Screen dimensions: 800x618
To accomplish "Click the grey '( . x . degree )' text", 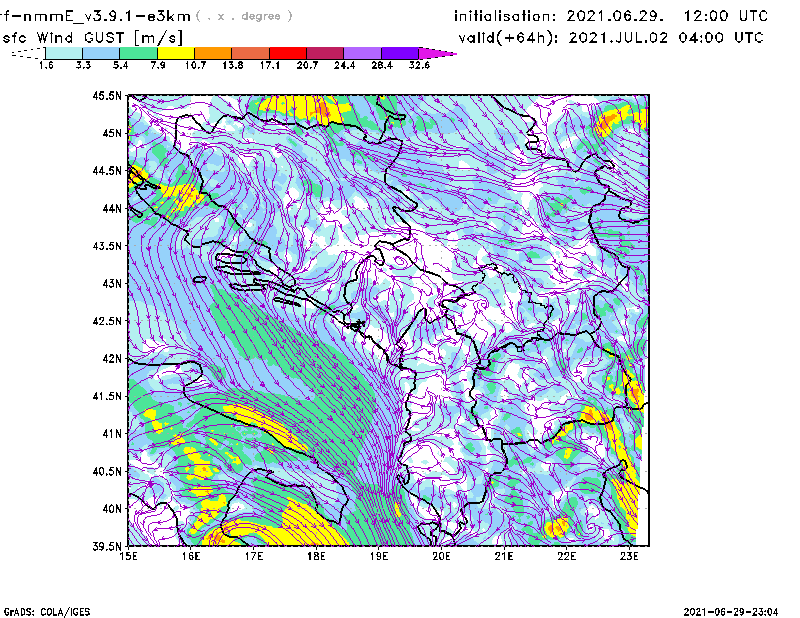I will pos(244,16).
